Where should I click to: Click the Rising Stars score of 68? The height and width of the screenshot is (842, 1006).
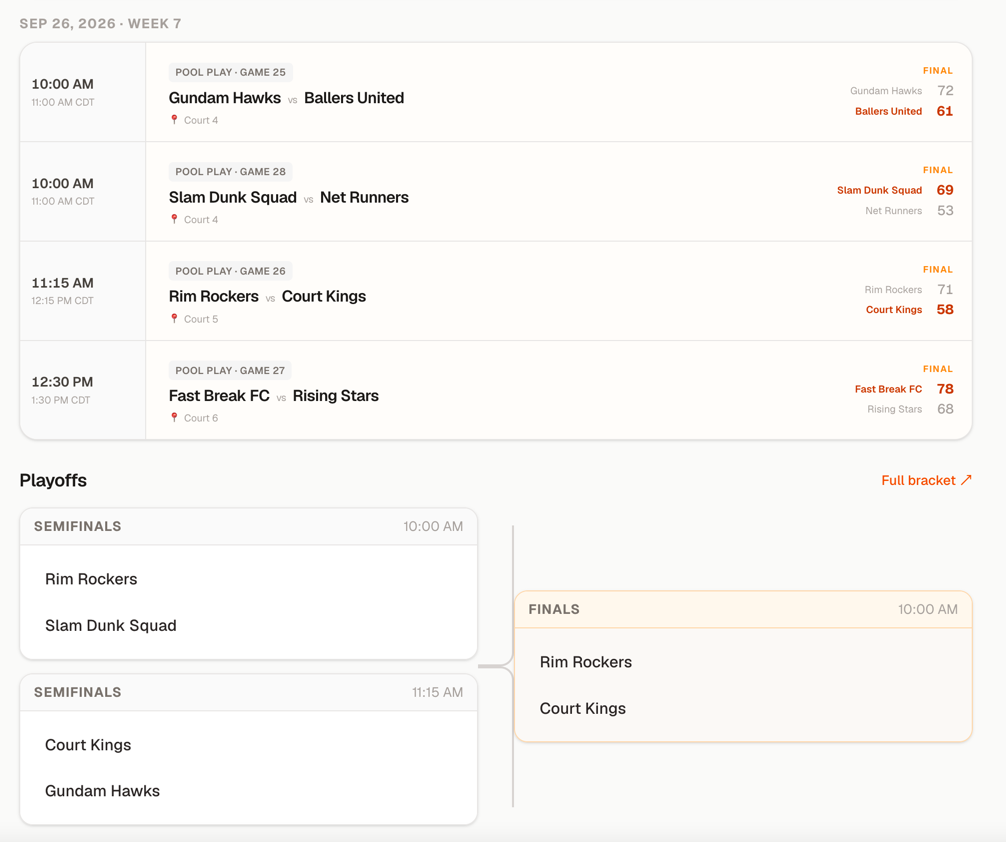point(945,409)
